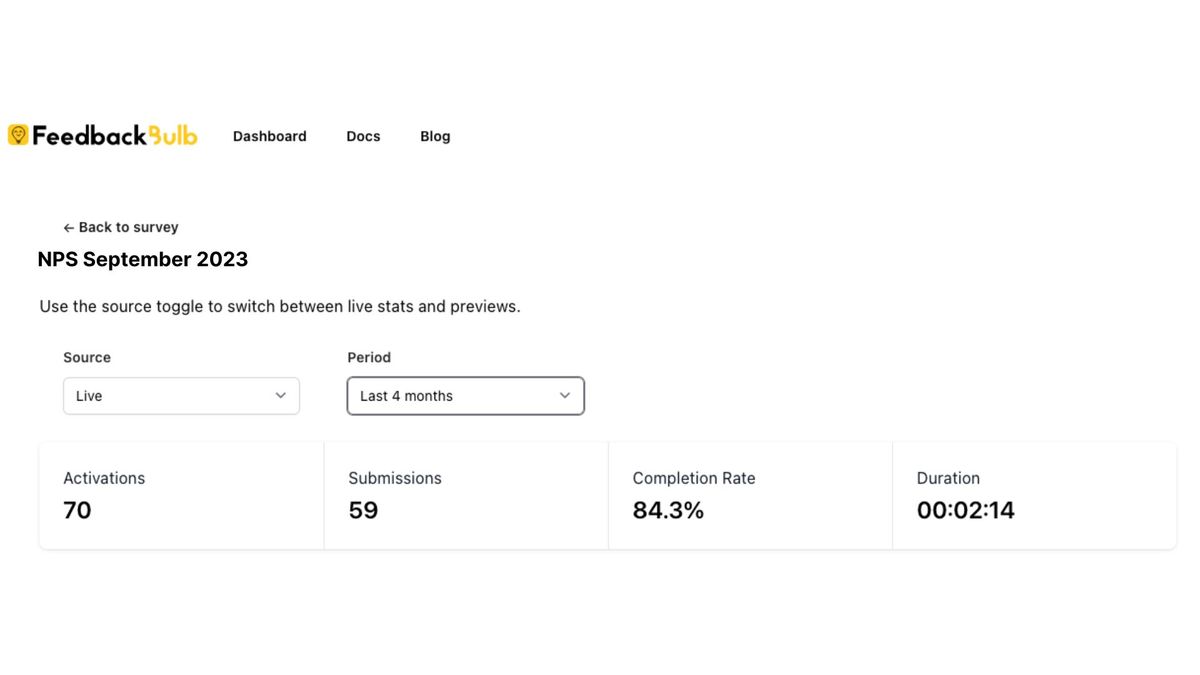Click the back arrow before Back to survey

pos(69,228)
